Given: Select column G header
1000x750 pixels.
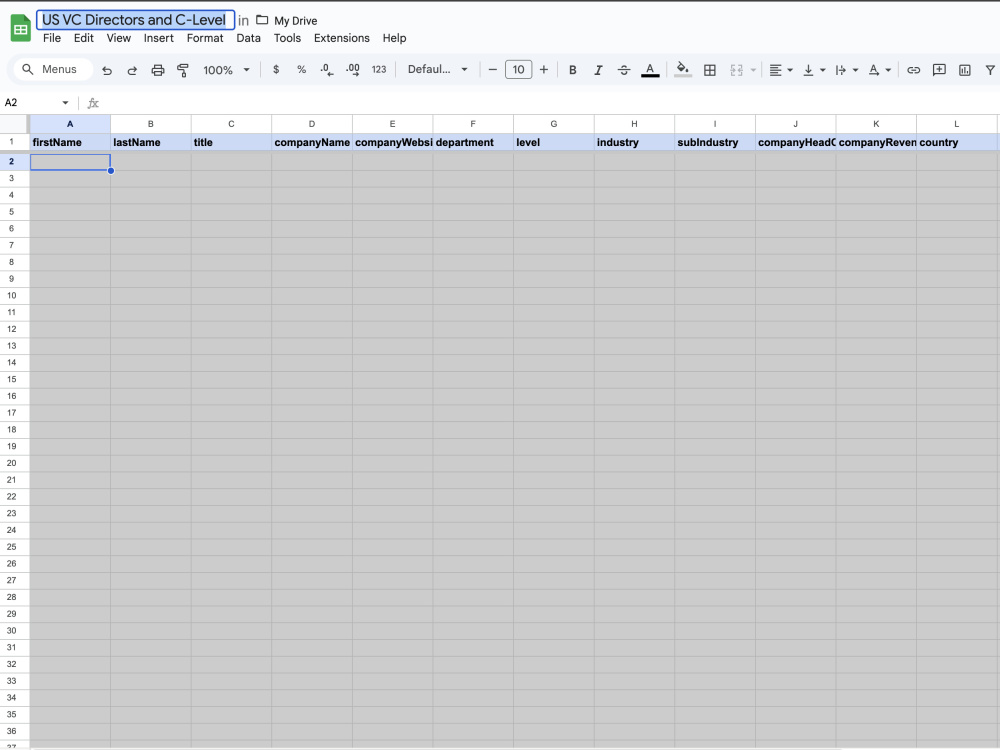Looking at the screenshot, I should (x=554, y=124).
